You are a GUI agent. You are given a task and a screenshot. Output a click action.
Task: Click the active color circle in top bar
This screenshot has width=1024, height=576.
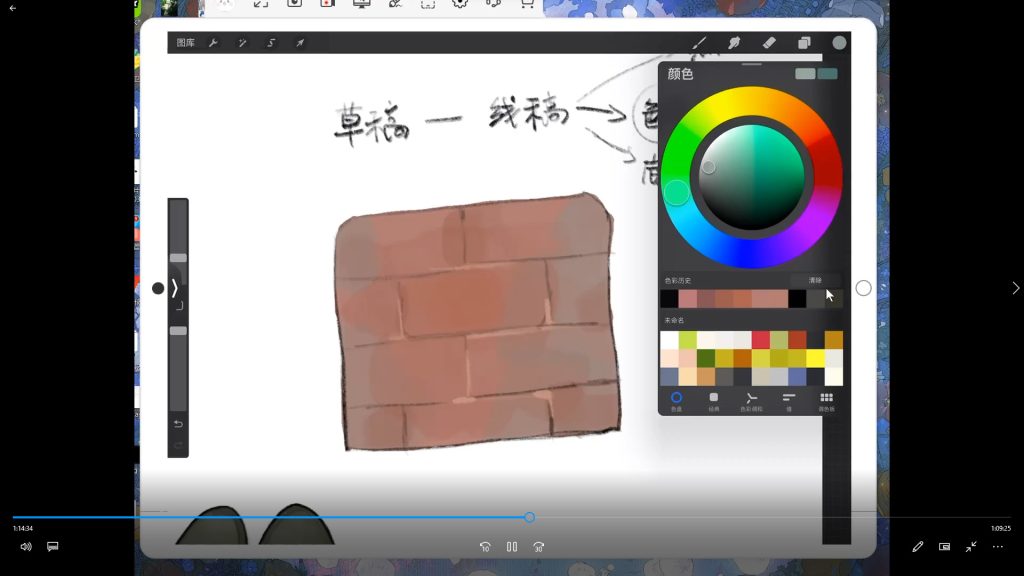click(839, 42)
